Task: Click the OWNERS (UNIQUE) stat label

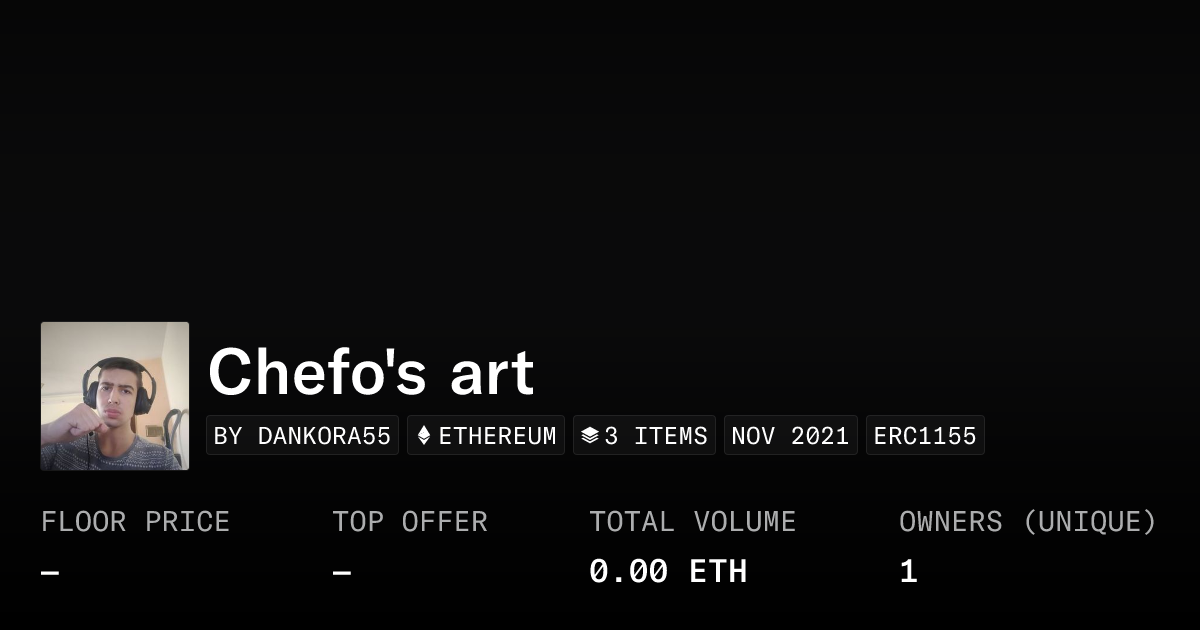Action: point(1027,522)
